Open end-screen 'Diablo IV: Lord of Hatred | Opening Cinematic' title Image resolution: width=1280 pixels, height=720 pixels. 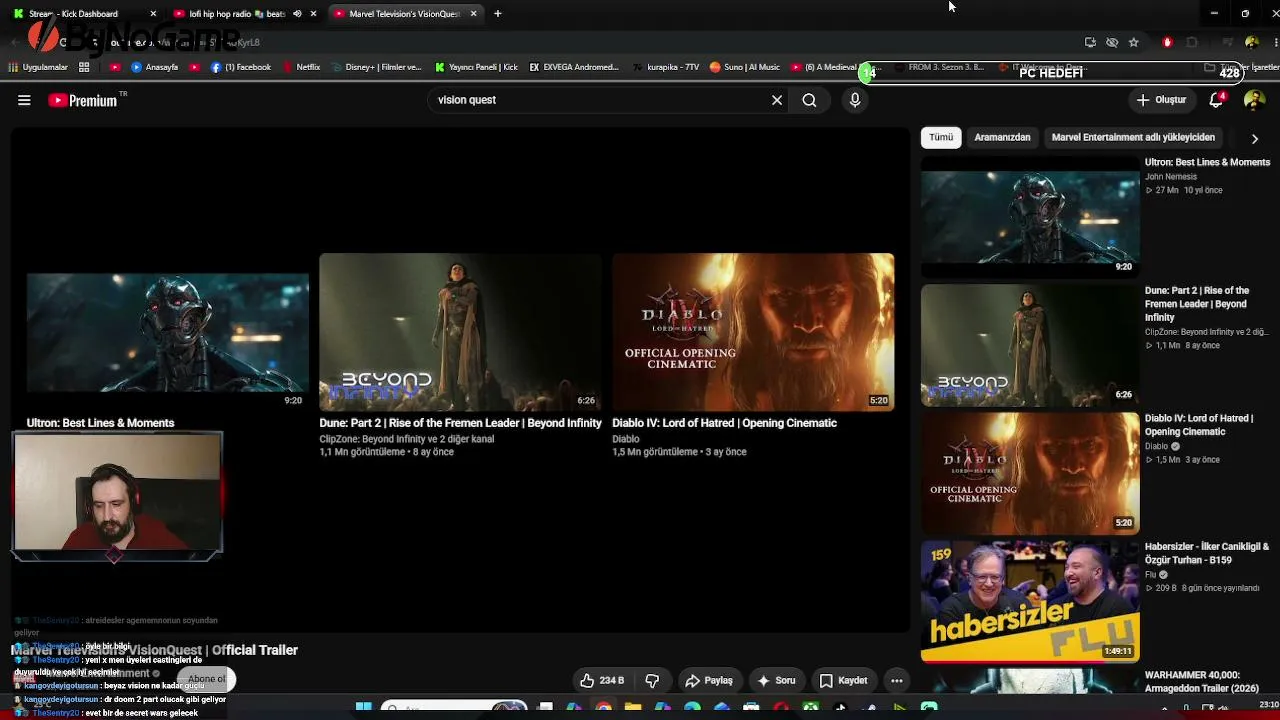(x=724, y=423)
